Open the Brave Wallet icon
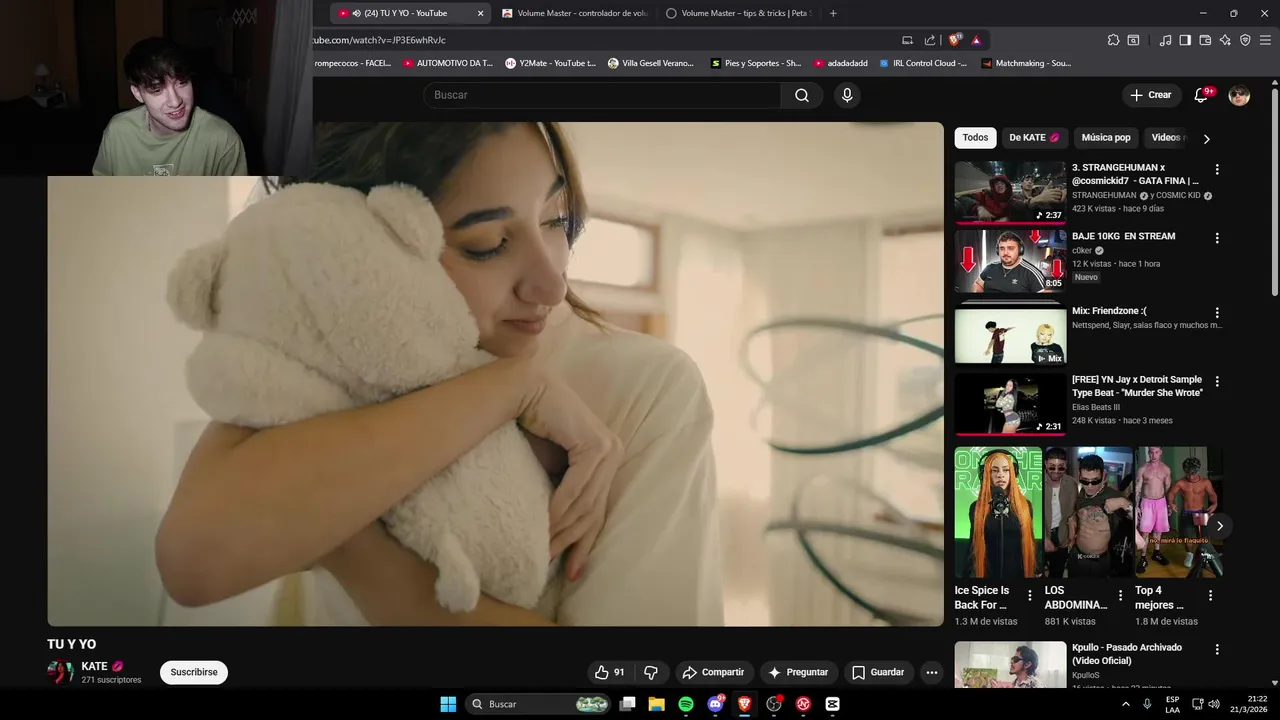 tap(1205, 40)
